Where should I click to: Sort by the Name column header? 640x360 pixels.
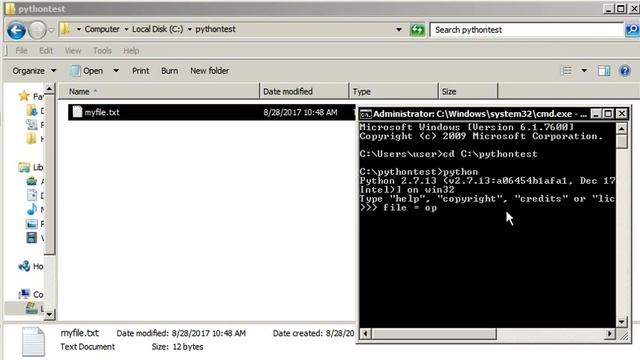click(159, 91)
